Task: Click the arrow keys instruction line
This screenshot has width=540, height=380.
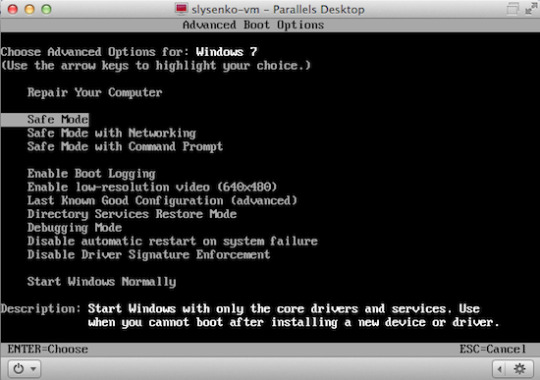Action: coord(156,65)
